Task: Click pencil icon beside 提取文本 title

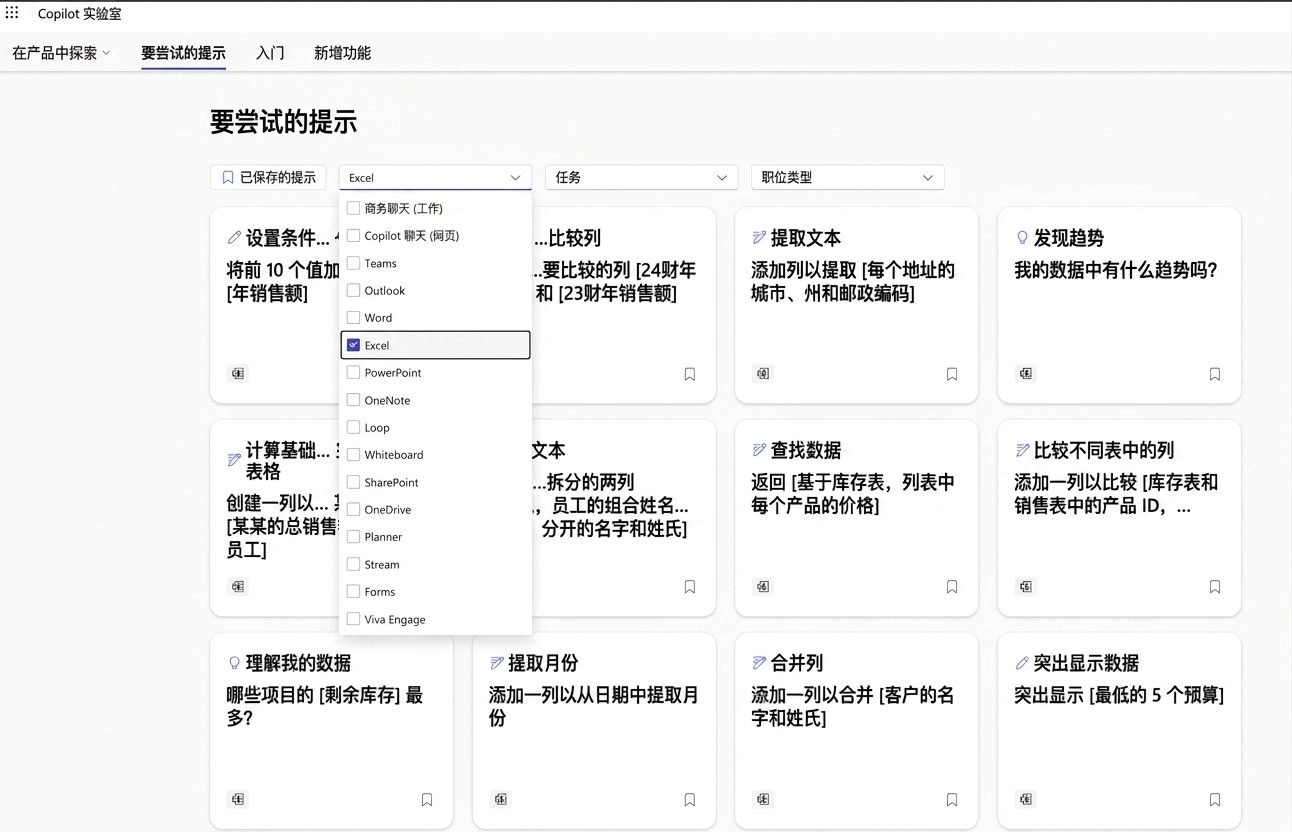Action: [x=759, y=238]
